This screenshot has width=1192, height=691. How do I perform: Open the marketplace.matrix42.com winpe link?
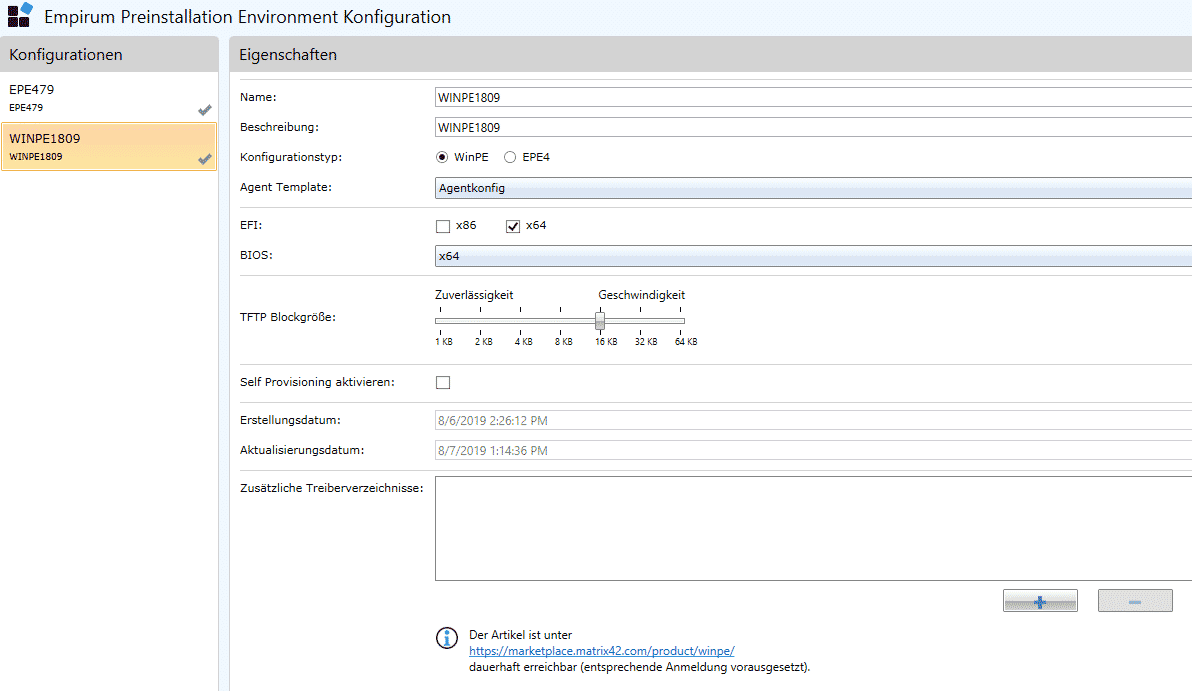click(x=601, y=651)
